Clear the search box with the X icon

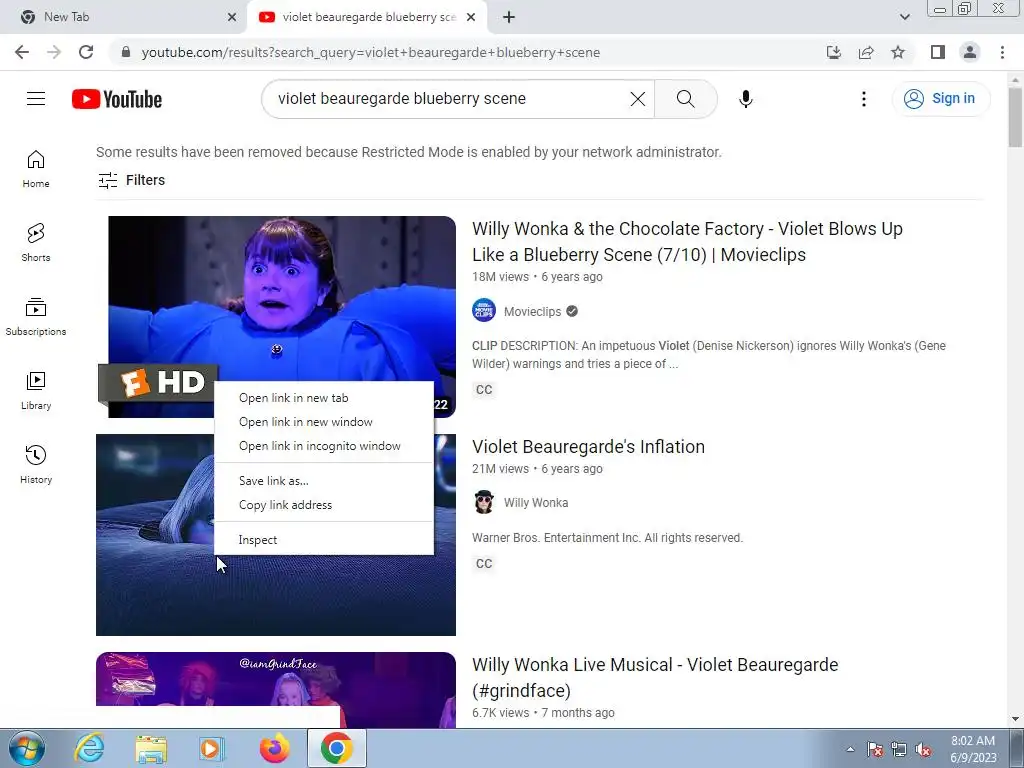637,99
